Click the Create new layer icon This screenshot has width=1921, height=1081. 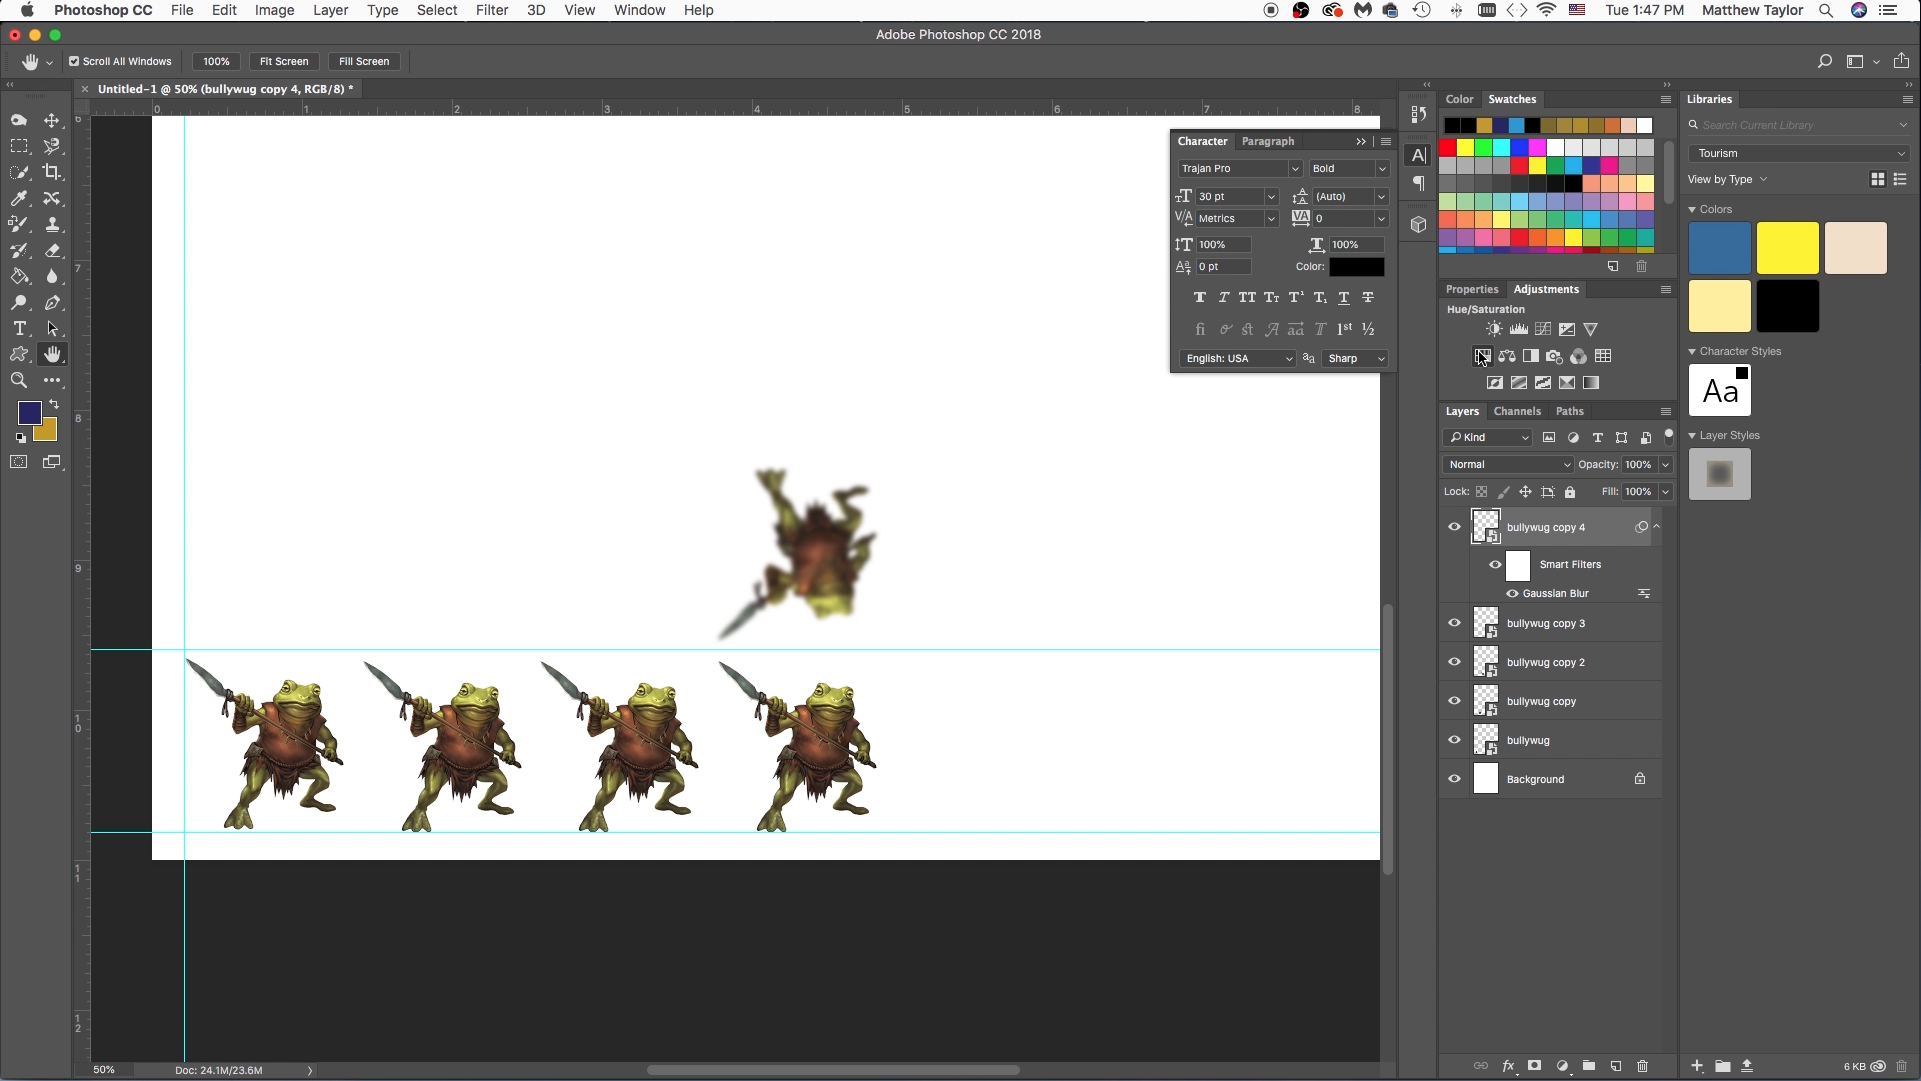click(1615, 1066)
